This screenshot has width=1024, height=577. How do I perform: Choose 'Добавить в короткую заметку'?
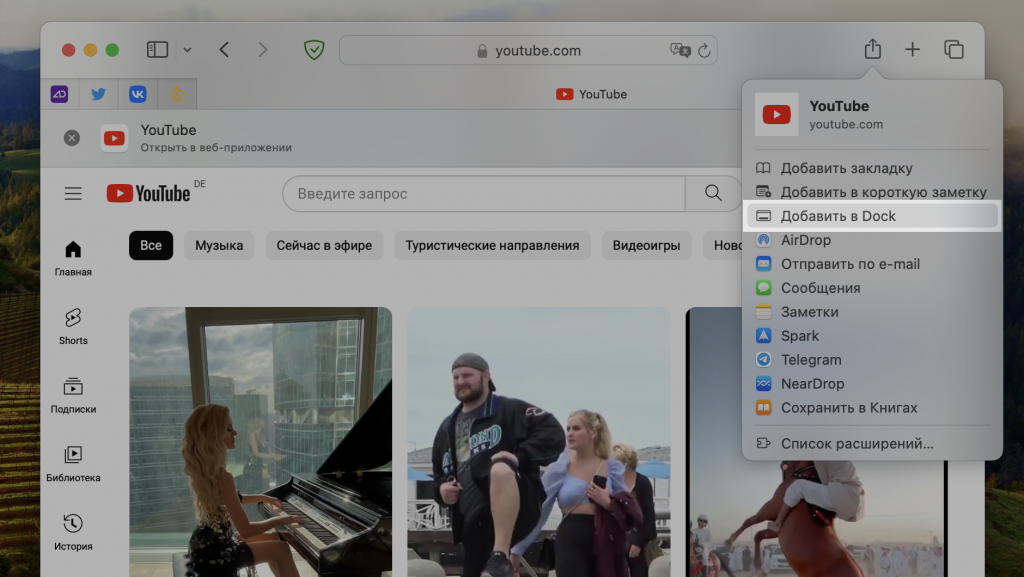(871, 192)
